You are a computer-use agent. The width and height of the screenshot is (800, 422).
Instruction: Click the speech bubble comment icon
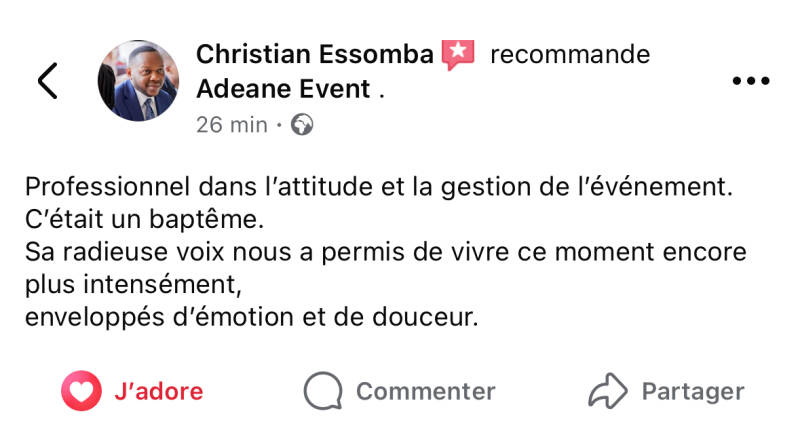(x=322, y=391)
